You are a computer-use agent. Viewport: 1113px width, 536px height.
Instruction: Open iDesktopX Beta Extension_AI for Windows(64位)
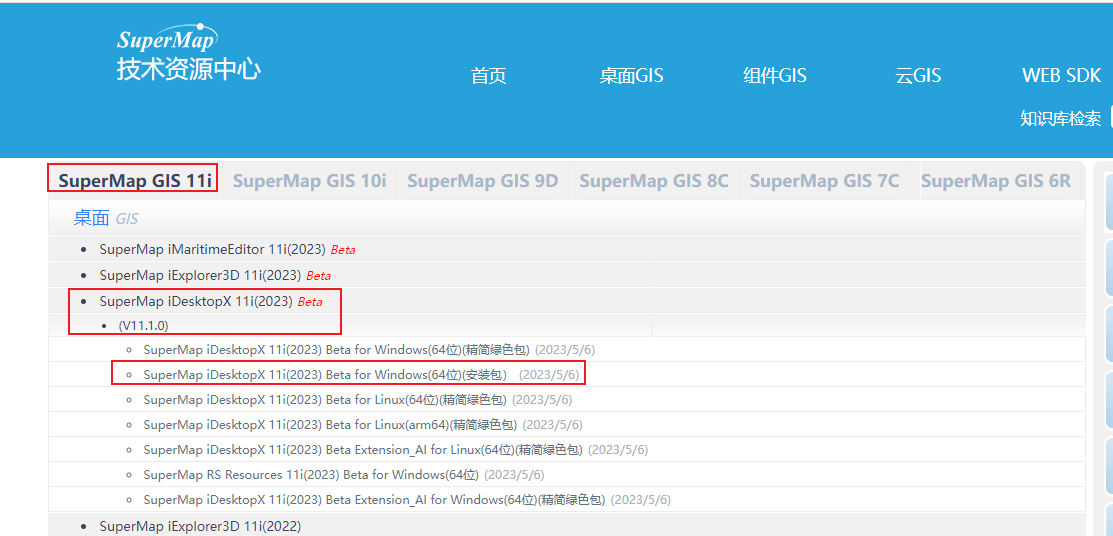tap(375, 500)
